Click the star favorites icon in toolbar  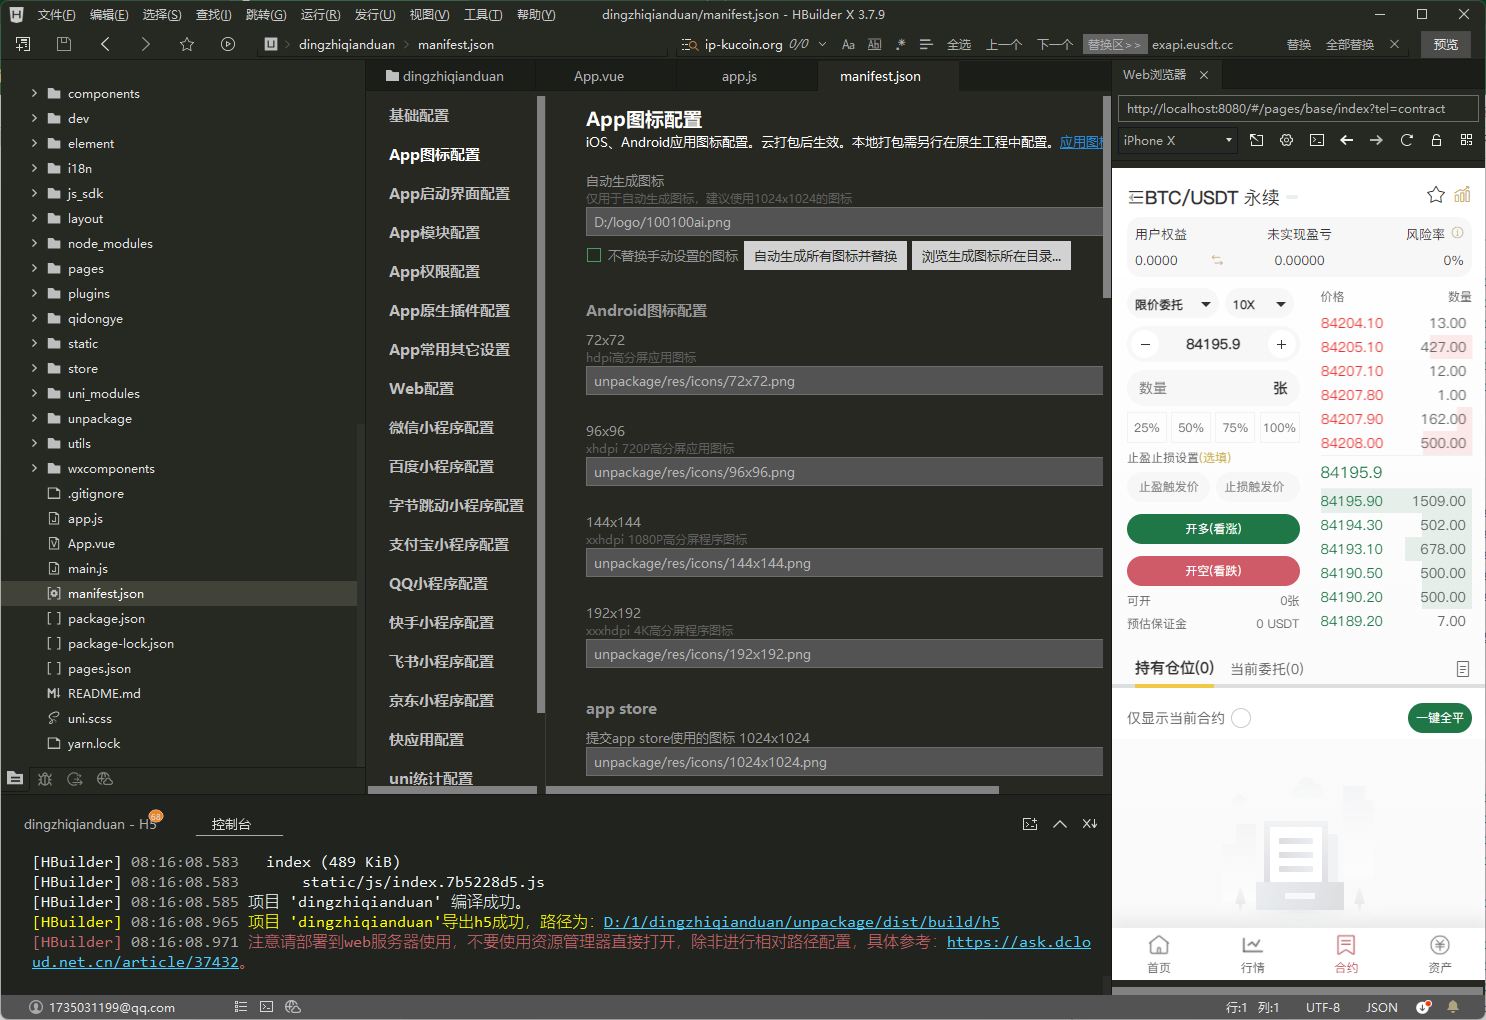tap(187, 44)
